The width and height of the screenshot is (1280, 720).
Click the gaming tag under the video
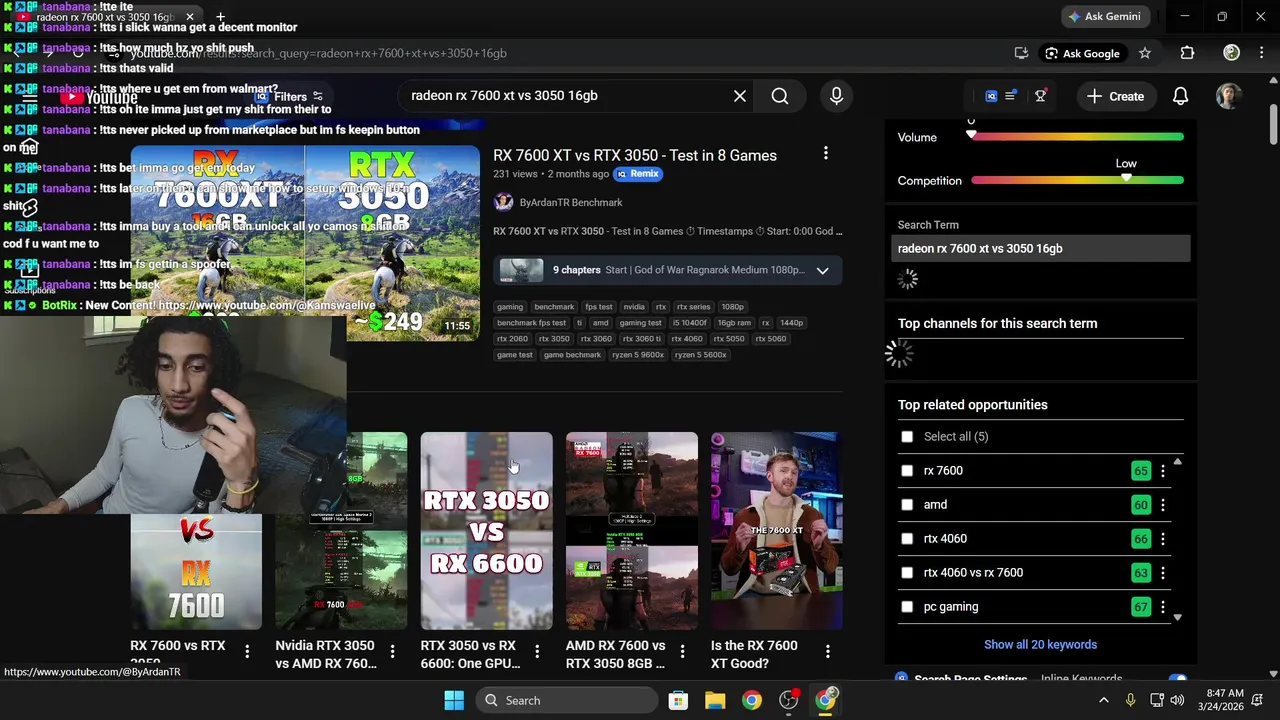coord(510,307)
